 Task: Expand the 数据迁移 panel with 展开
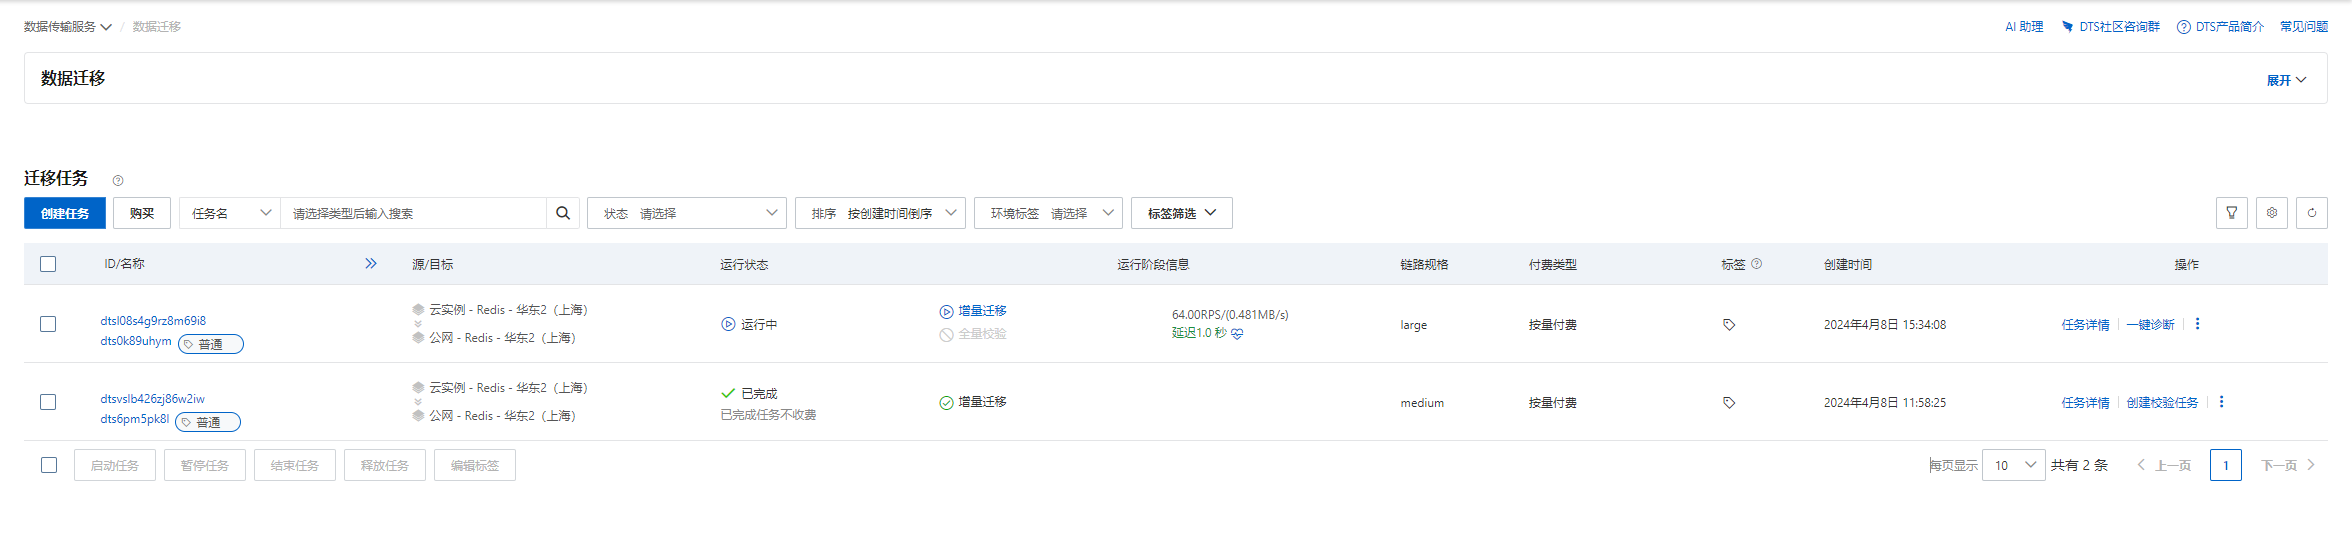2286,80
